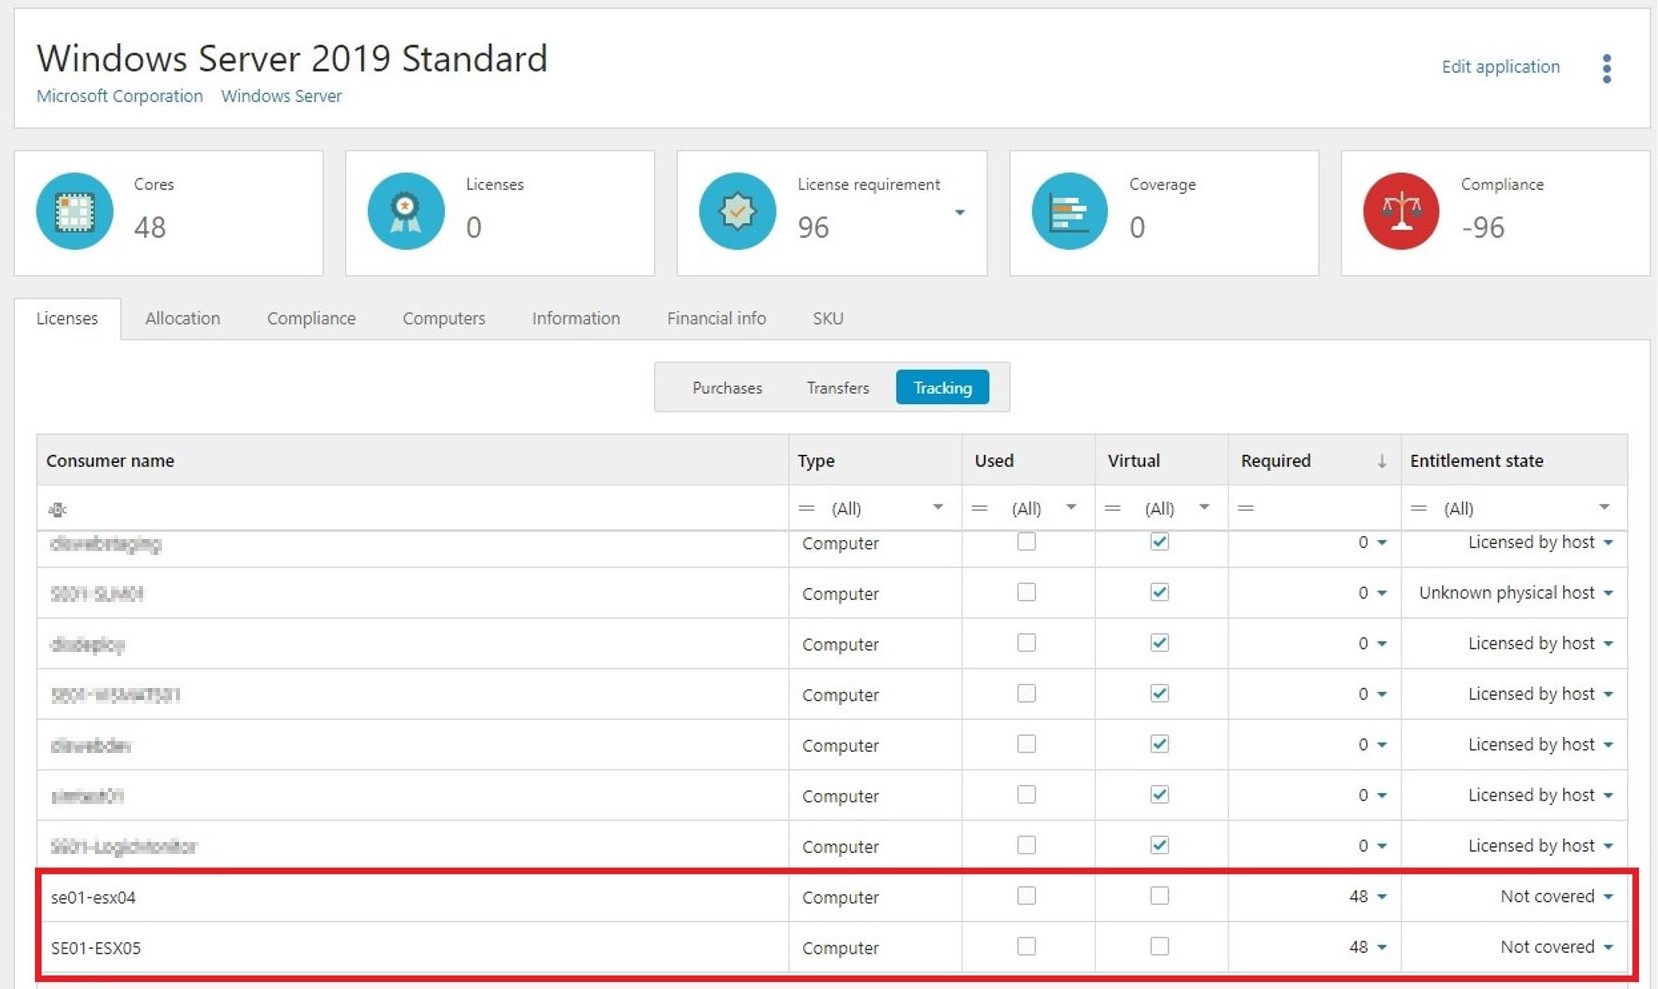Open Not covered dropdown for se01-esx04
Screen dimensions: 1658x989
1608,897
